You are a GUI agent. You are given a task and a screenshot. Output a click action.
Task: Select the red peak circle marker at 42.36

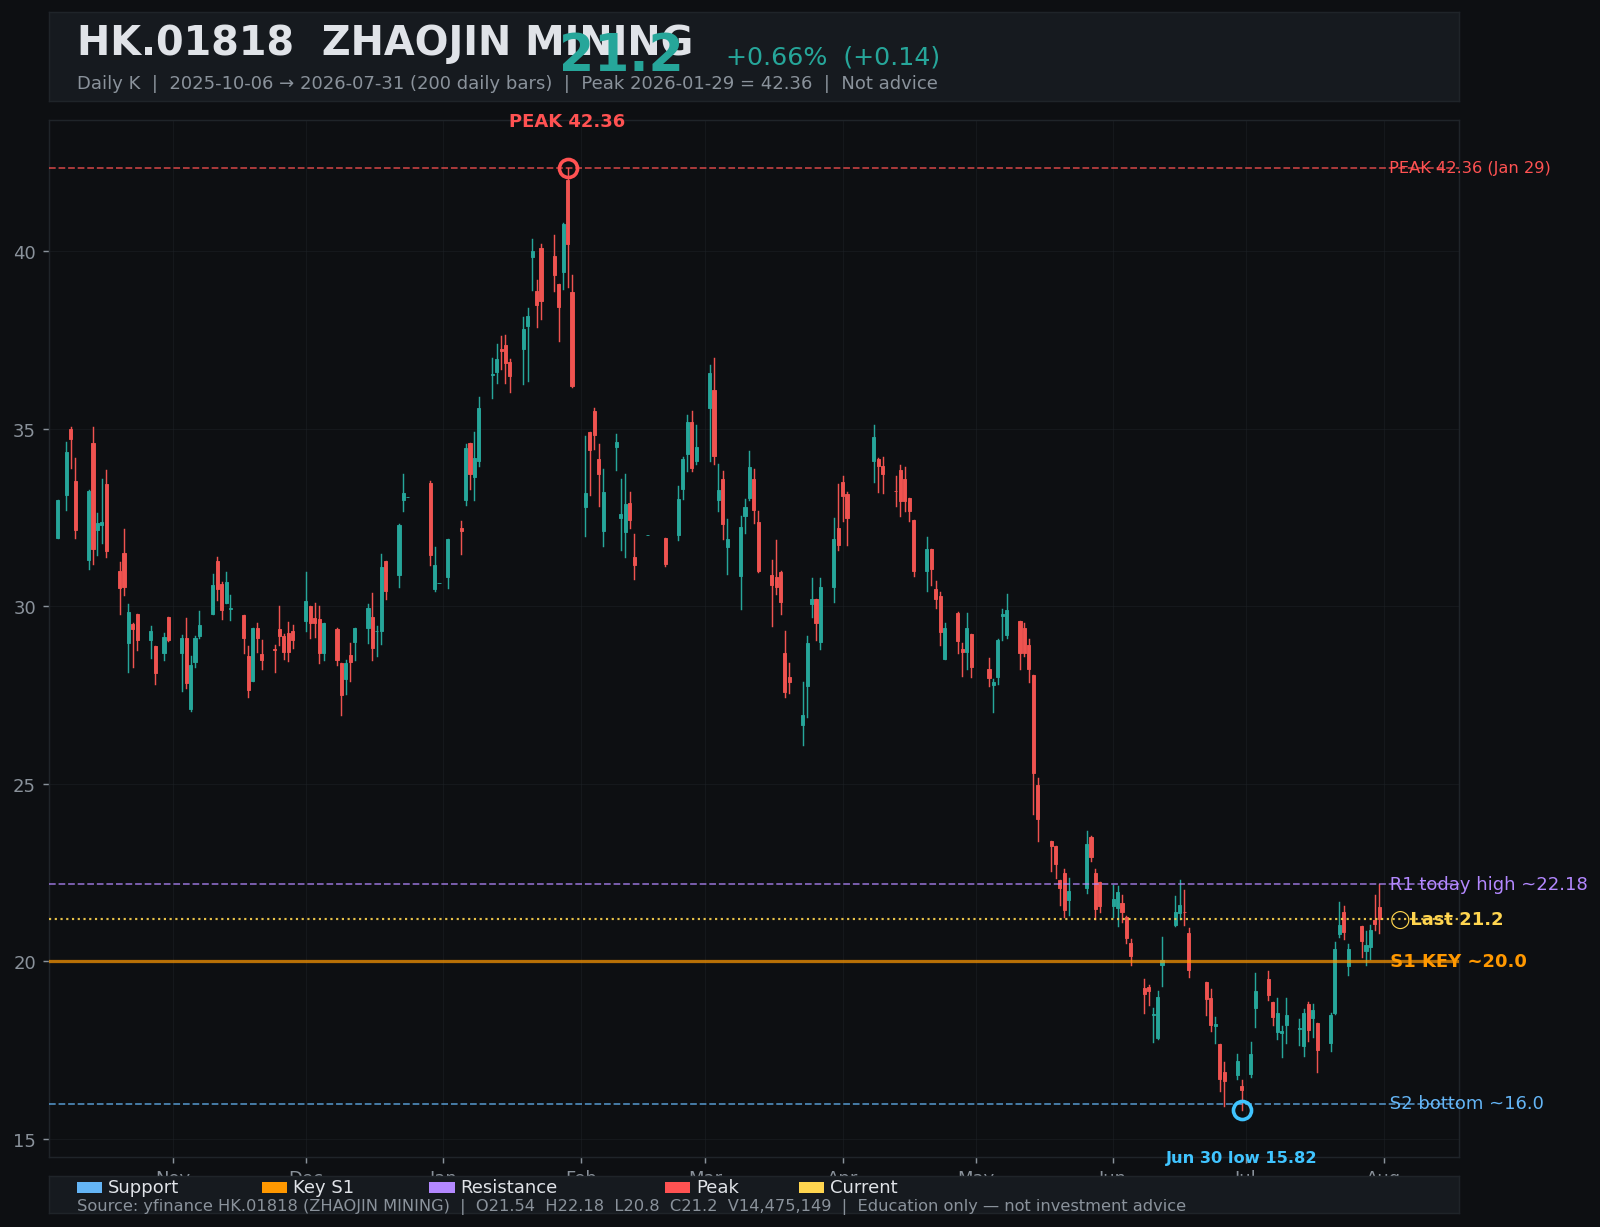[568, 168]
